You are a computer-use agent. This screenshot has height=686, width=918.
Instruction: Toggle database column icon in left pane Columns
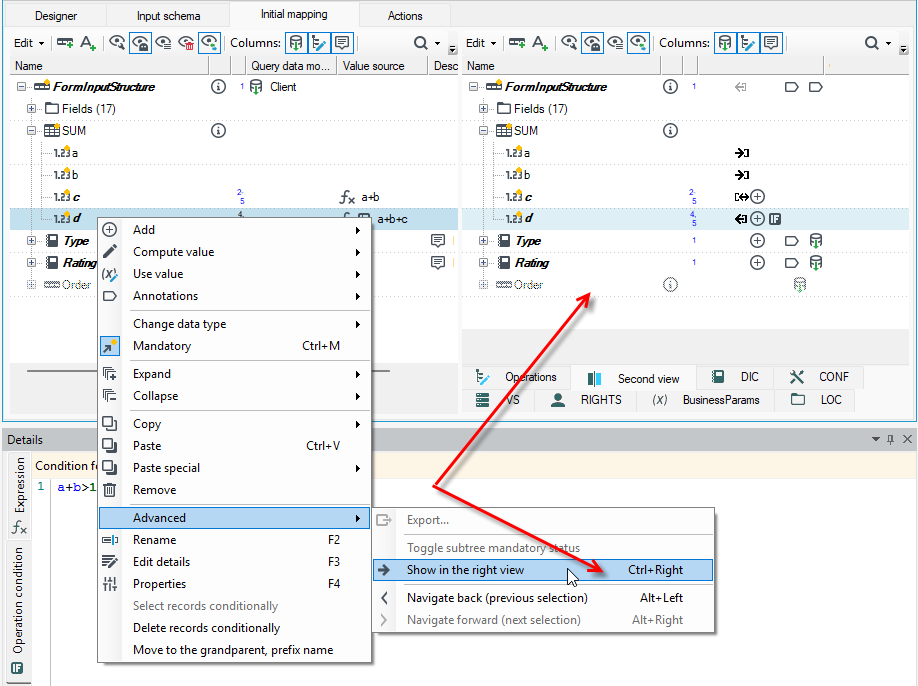click(x=296, y=43)
